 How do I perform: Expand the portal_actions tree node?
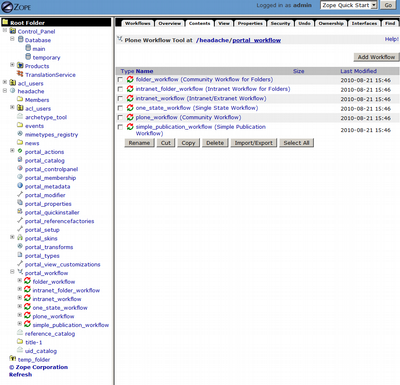(12, 151)
